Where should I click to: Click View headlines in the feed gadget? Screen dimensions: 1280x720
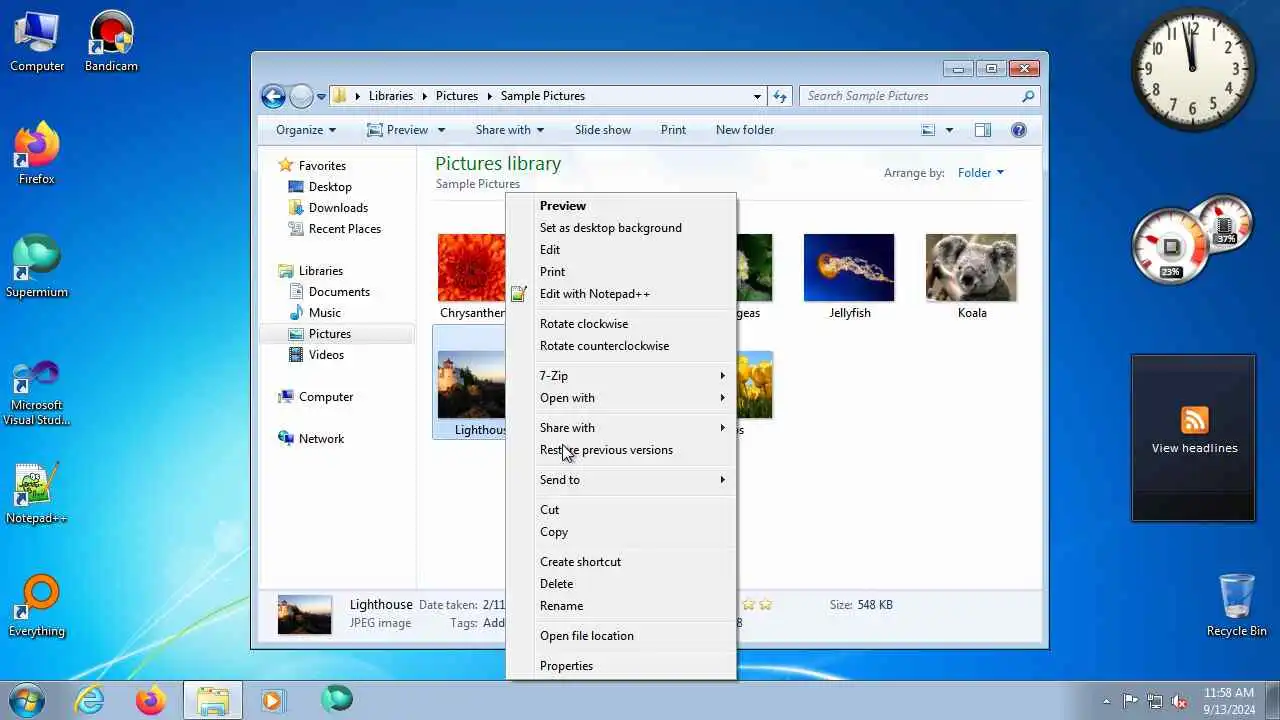pos(1194,448)
